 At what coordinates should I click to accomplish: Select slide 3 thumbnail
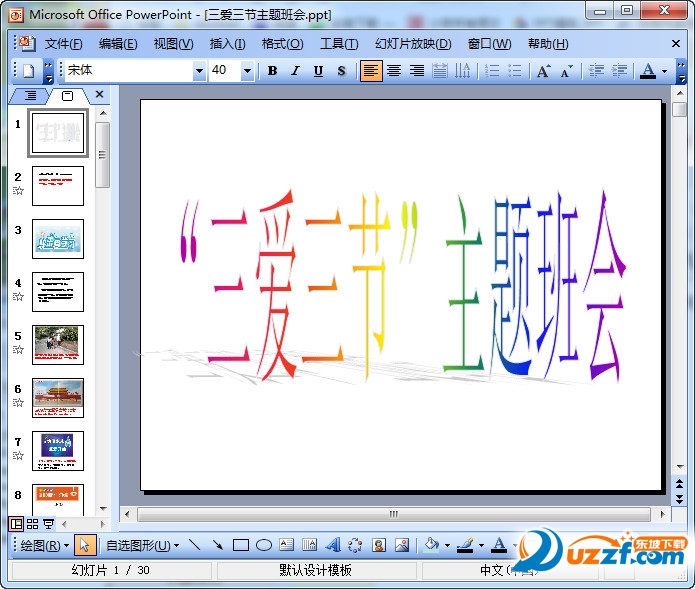58,239
